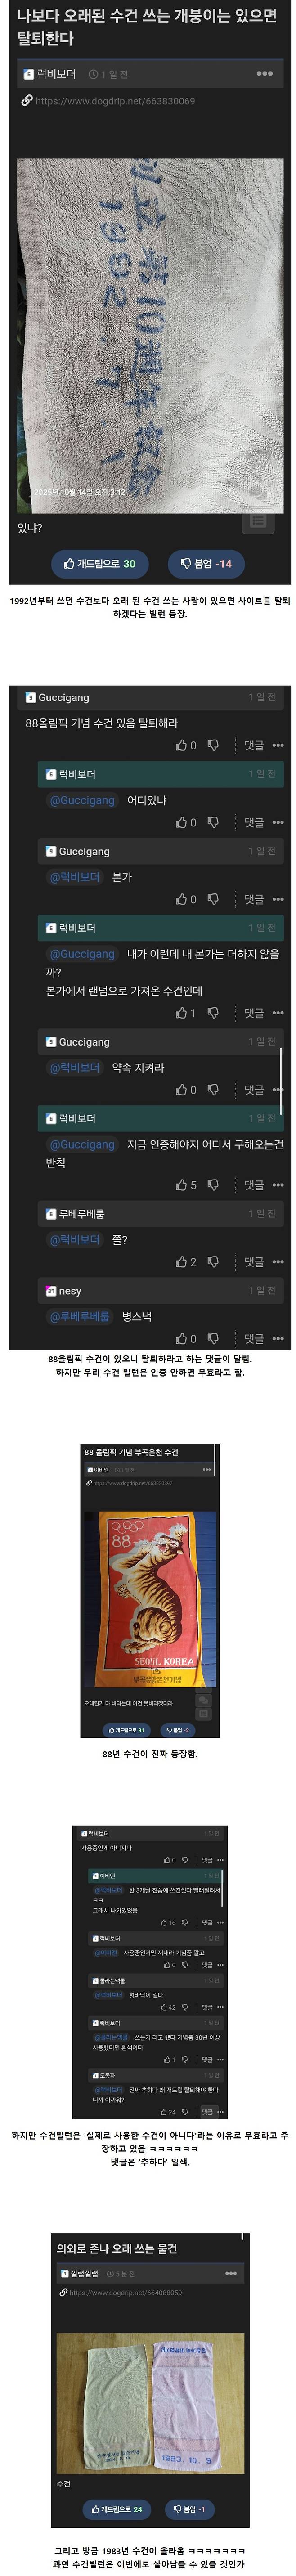The image size is (296, 2576).
Task: Click the @Guccigang mention in the '어디있냐' reply
Action: (x=82, y=800)
